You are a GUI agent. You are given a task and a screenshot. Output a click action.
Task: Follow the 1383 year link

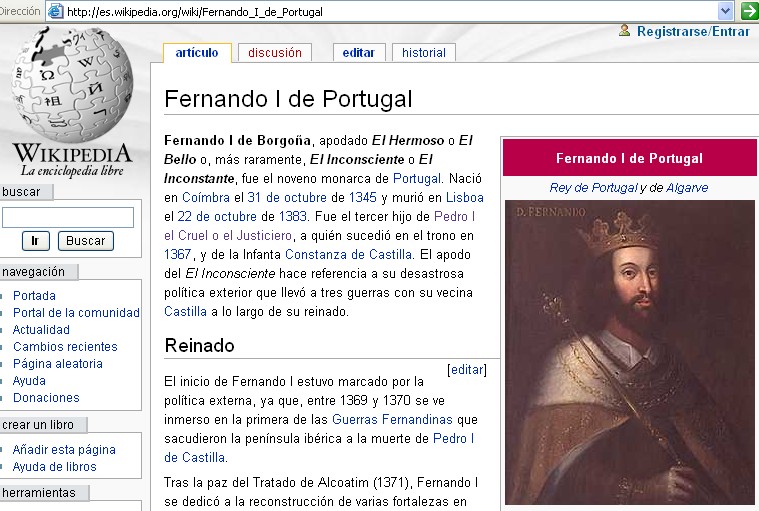tap(293, 216)
